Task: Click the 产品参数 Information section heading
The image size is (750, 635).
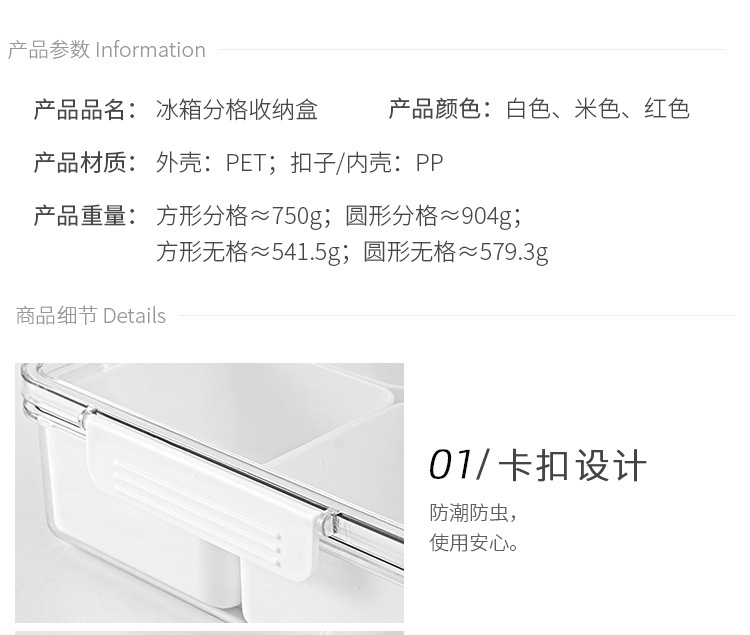Action: (x=107, y=50)
